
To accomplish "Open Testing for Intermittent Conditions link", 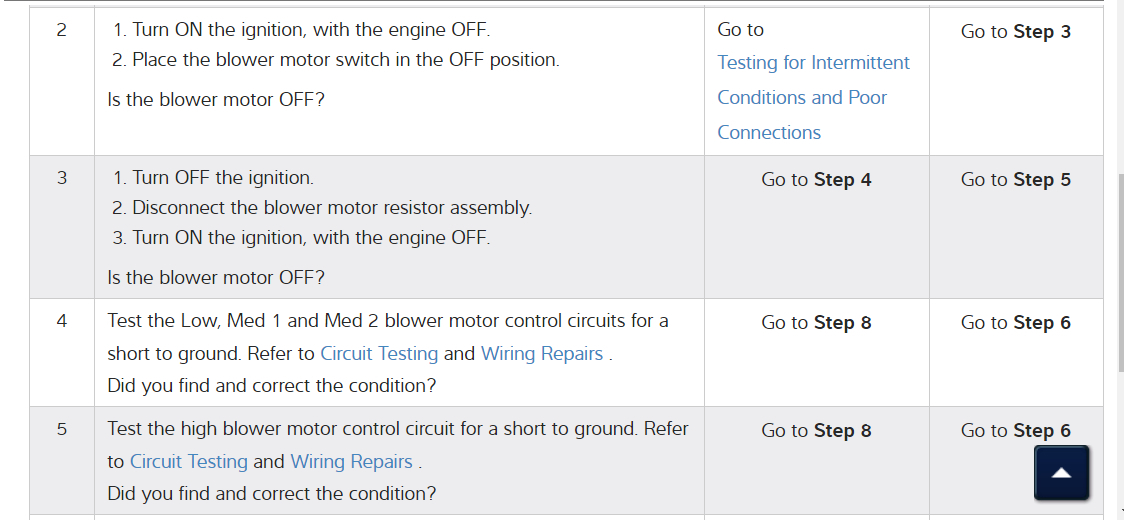I will [813, 63].
